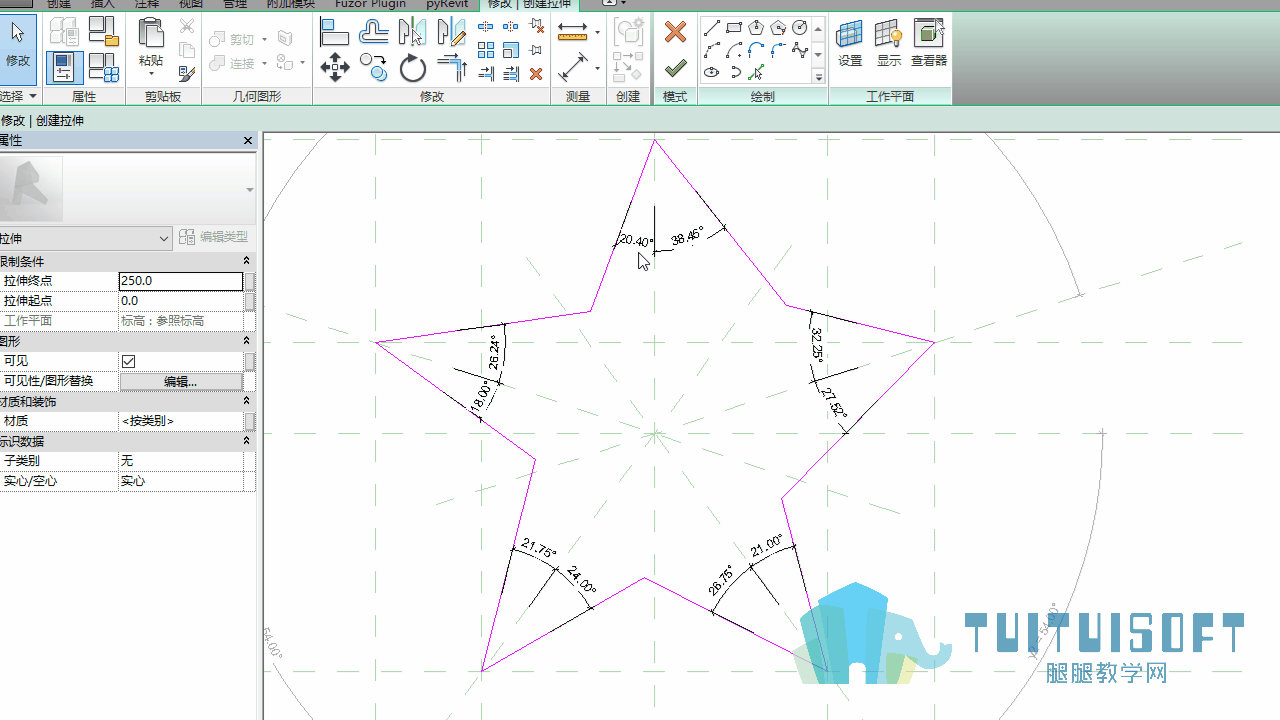Collapse the 材质和装饰 properties section
The image size is (1280, 720).
point(246,401)
